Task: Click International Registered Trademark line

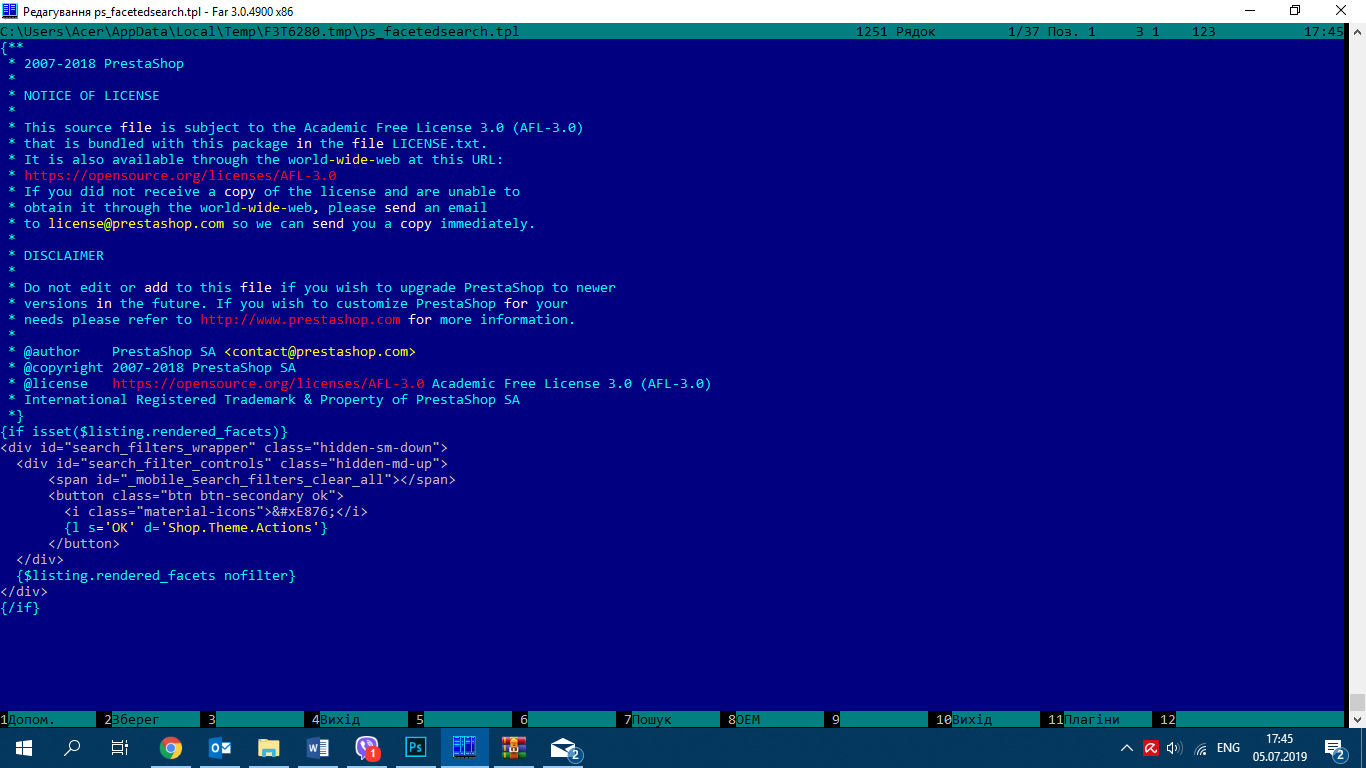Action: [272, 399]
